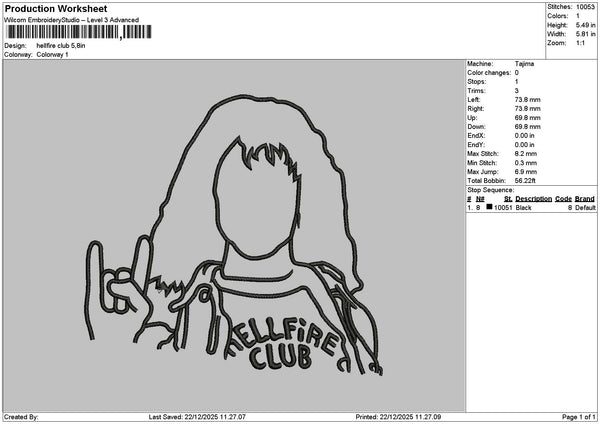Click the 'Colorway 1' value
This screenshot has width=600, height=424.
(52, 55)
